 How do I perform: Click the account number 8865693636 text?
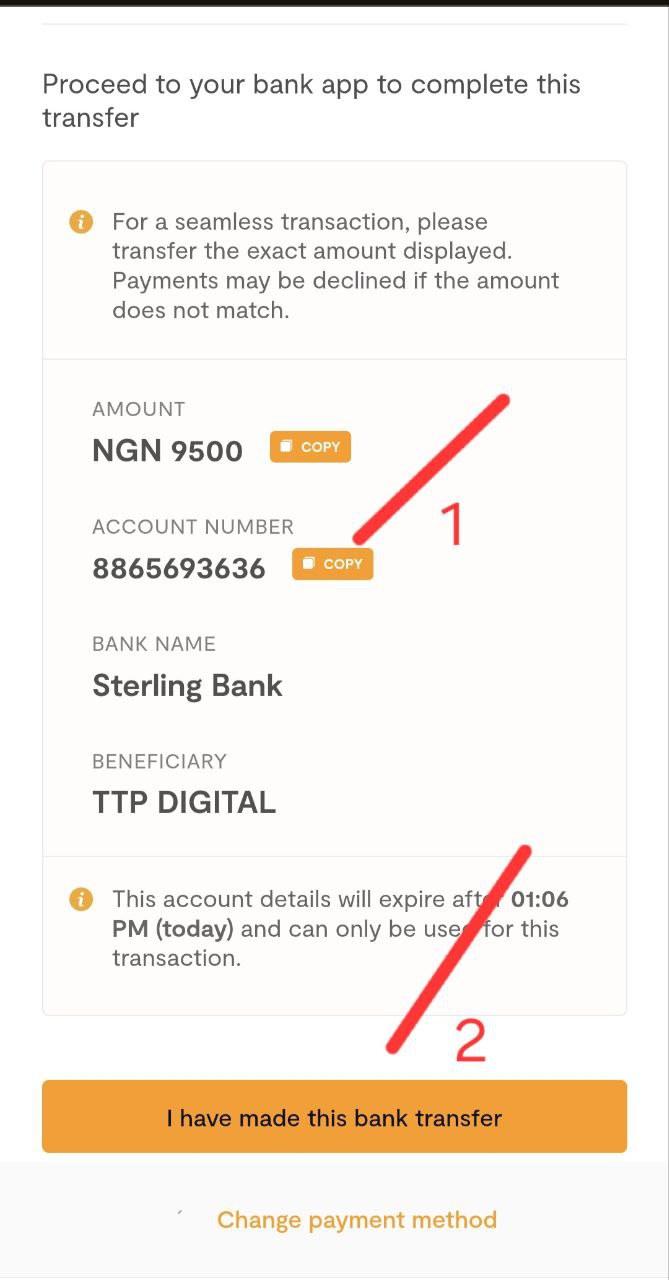click(179, 569)
